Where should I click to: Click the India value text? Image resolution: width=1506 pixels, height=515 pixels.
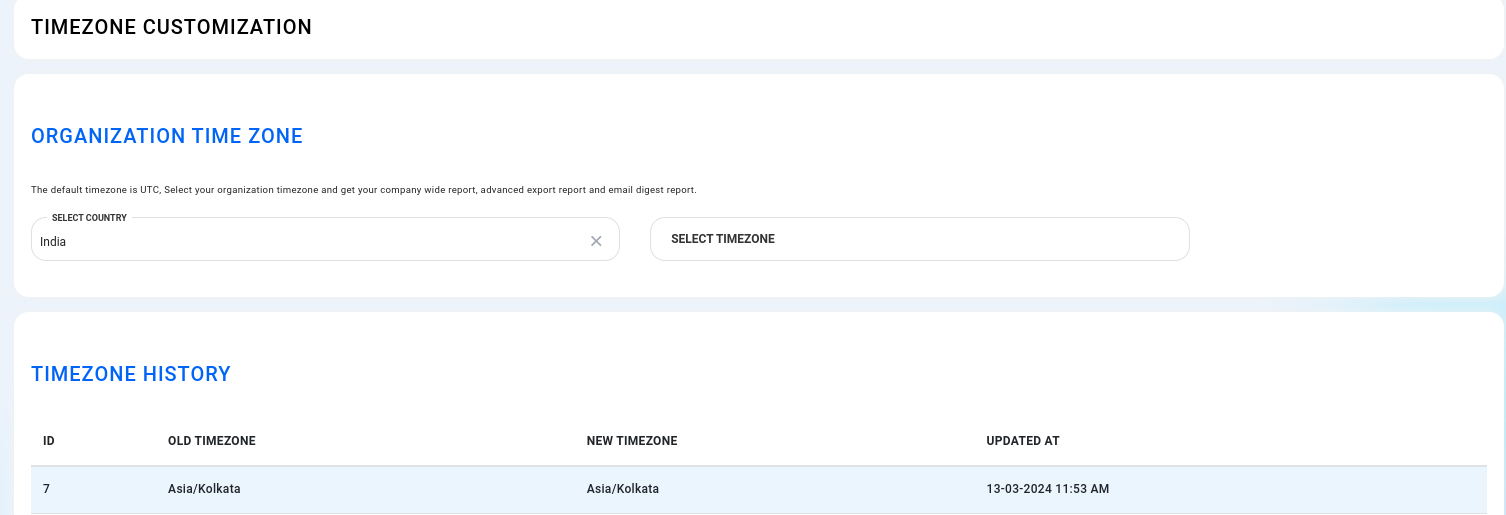53,242
